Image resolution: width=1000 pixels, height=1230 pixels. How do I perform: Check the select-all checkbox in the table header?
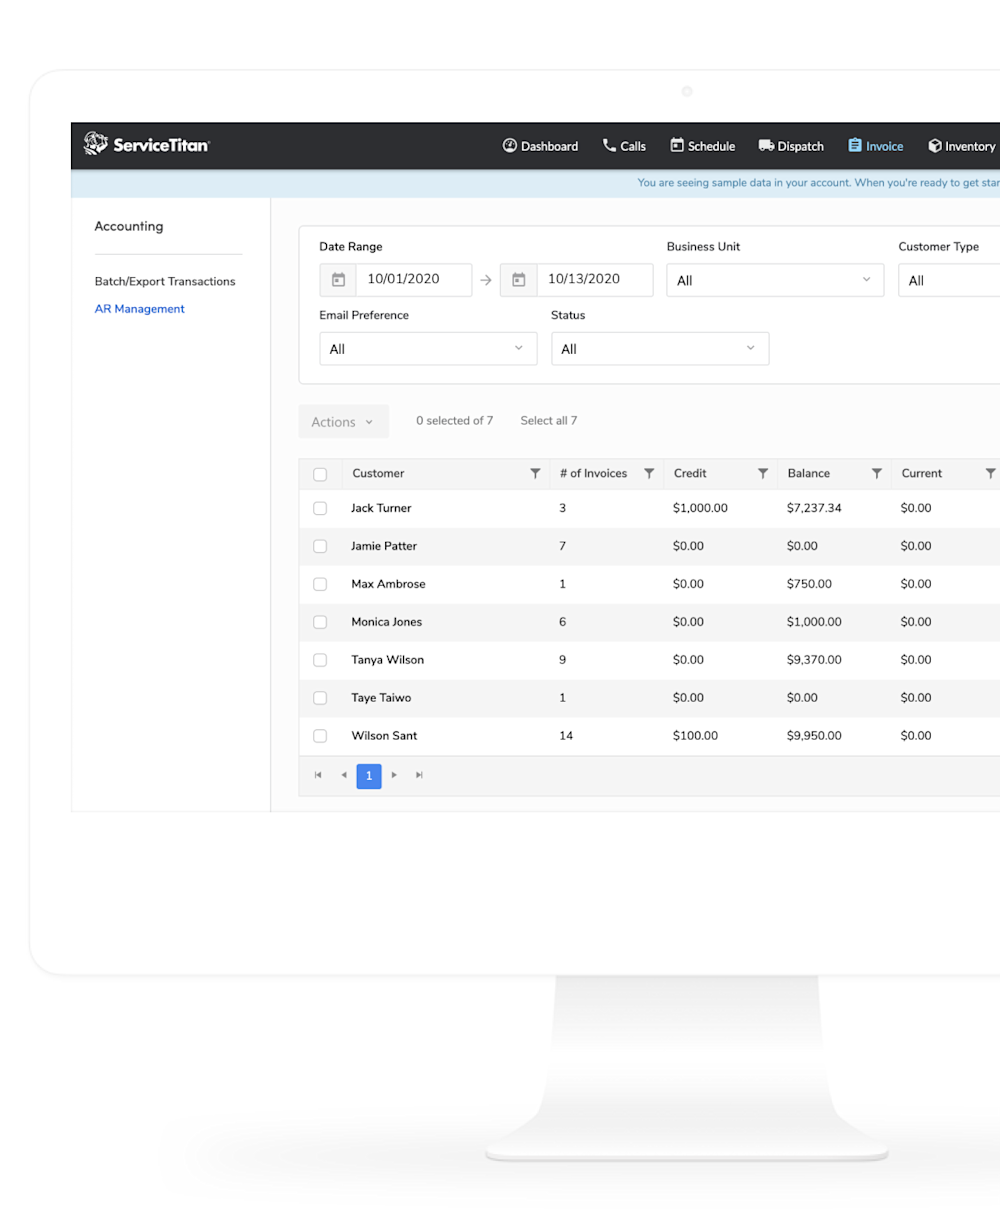pos(320,473)
